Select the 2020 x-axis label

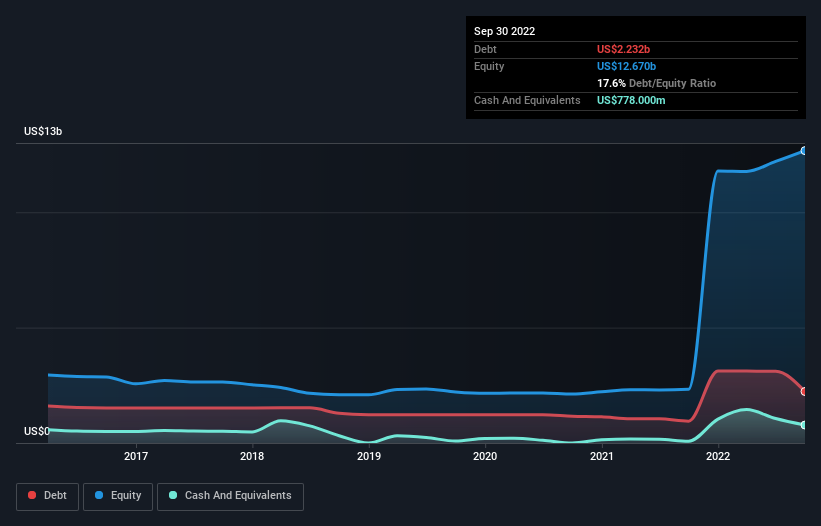click(x=485, y=456)
